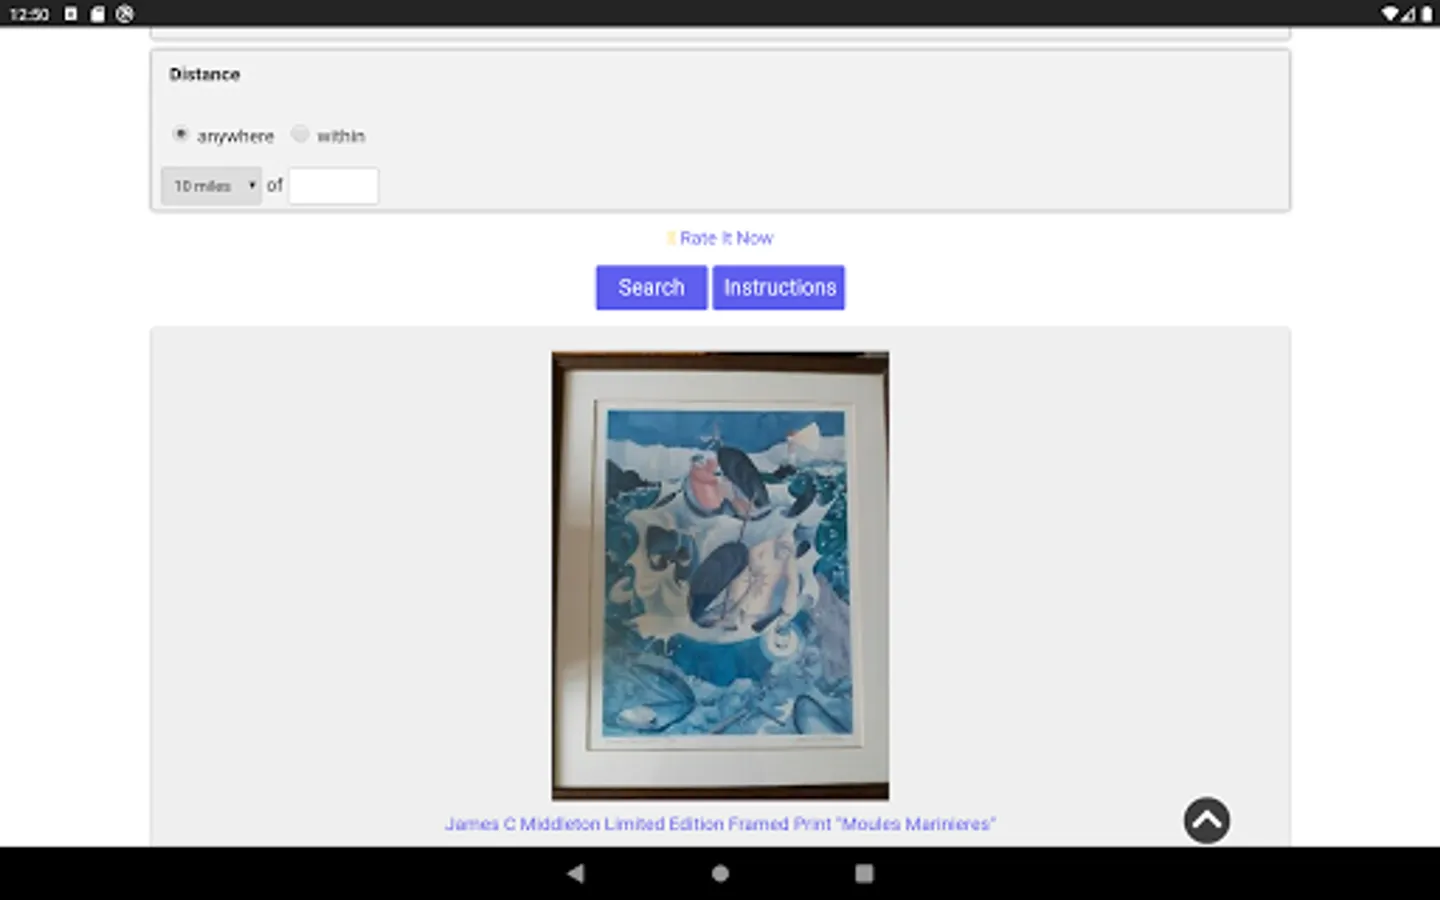Tap the SD card status bar icon

tap(97, 14)
